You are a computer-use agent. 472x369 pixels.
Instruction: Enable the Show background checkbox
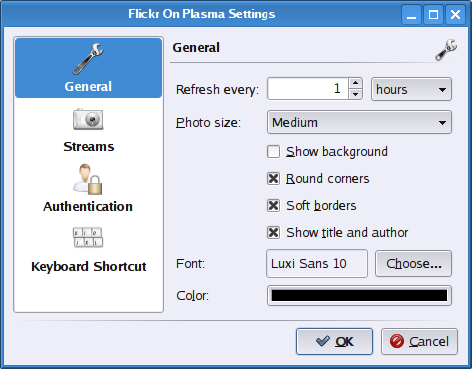(x=273, y=152)
